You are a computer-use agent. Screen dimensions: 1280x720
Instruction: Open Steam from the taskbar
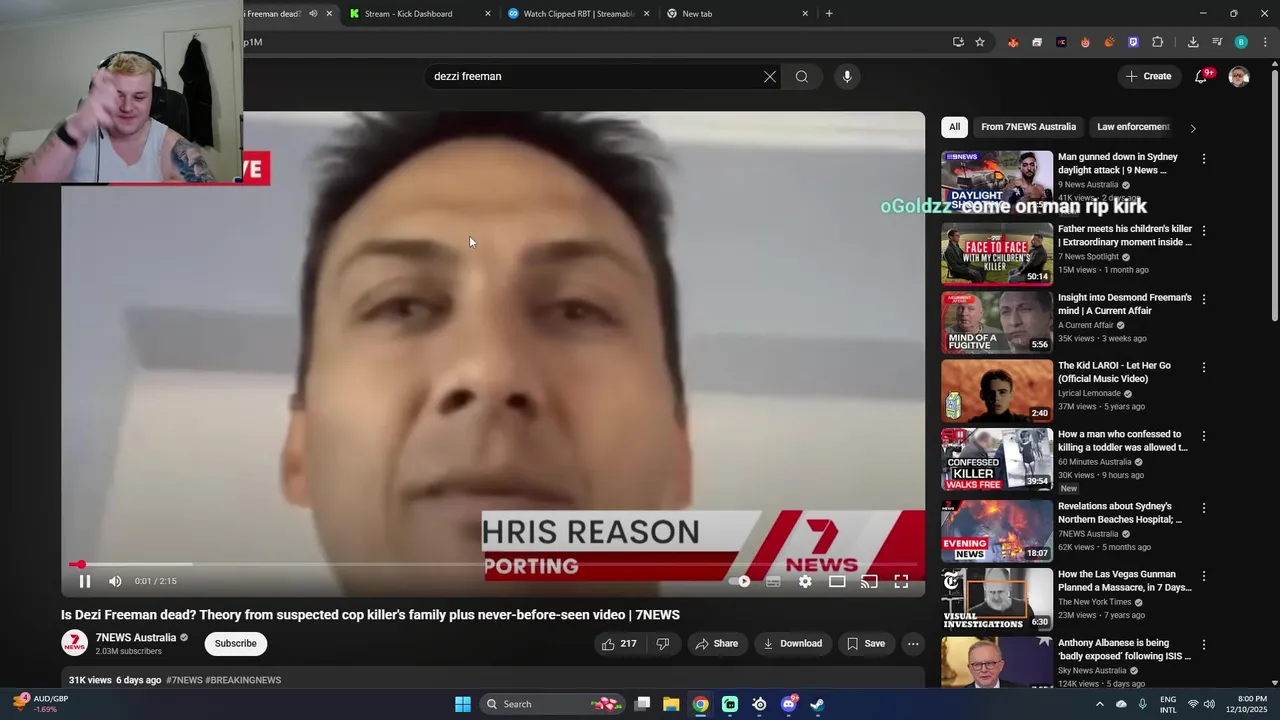point(817,704)
